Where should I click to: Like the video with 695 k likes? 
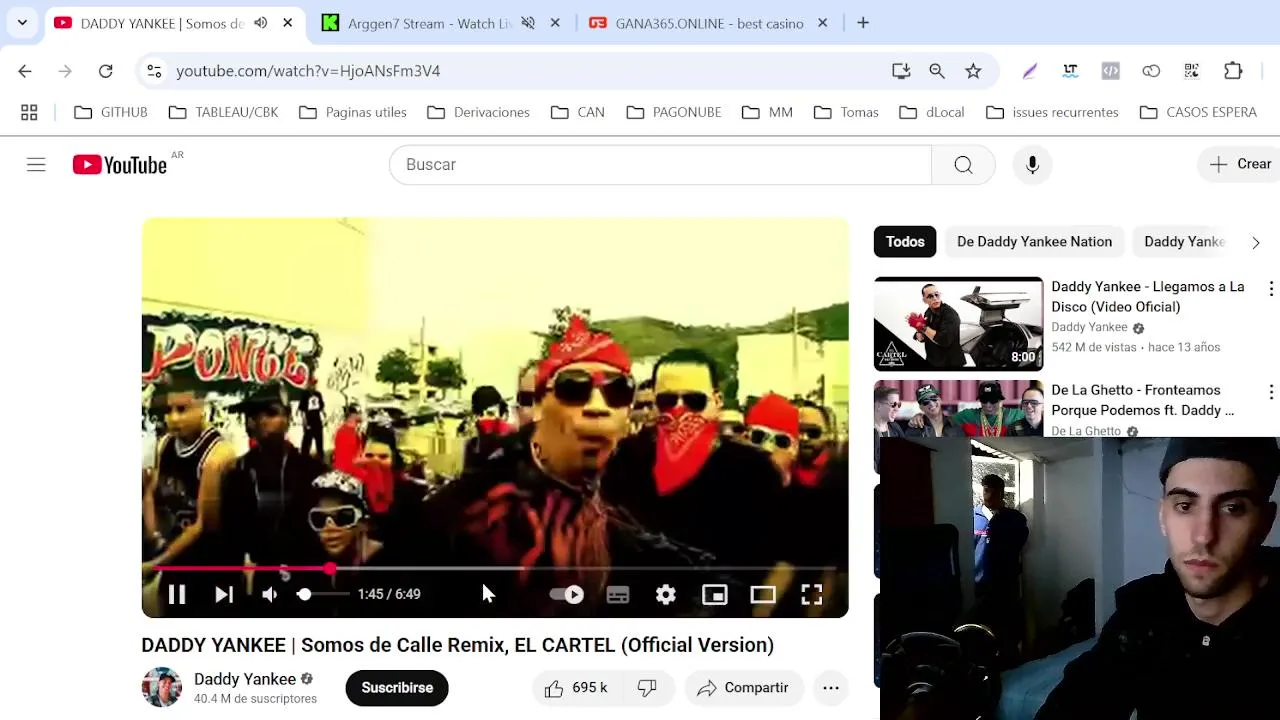click(x=576, y=688)
